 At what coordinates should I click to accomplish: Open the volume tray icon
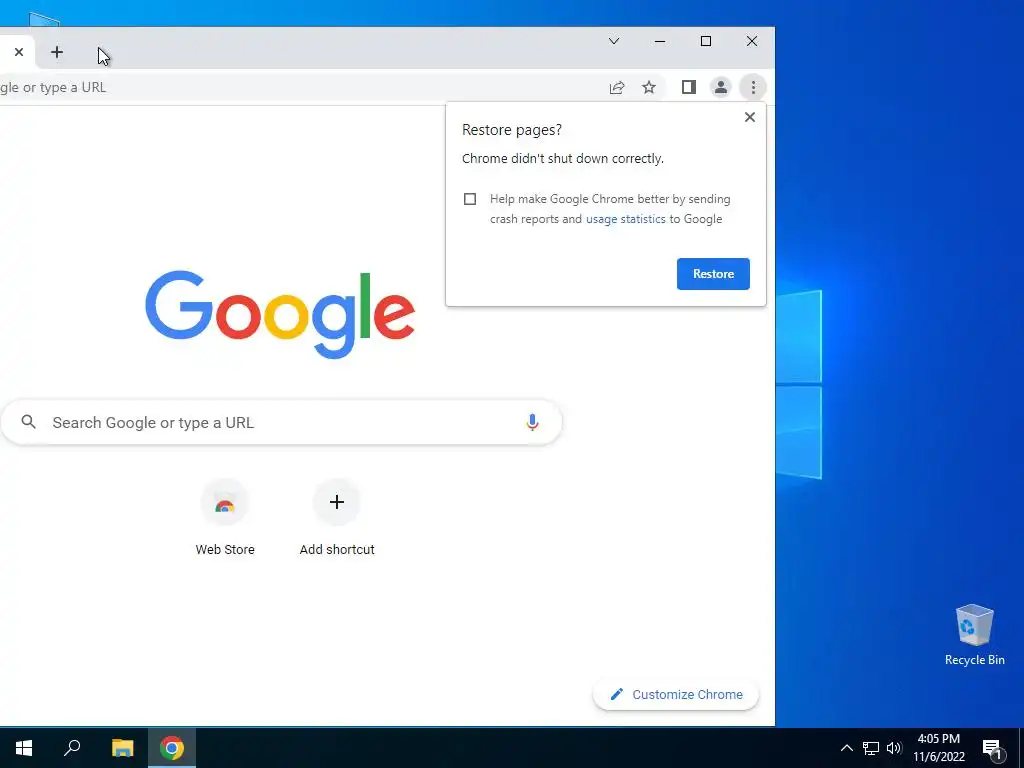point(894,748)
